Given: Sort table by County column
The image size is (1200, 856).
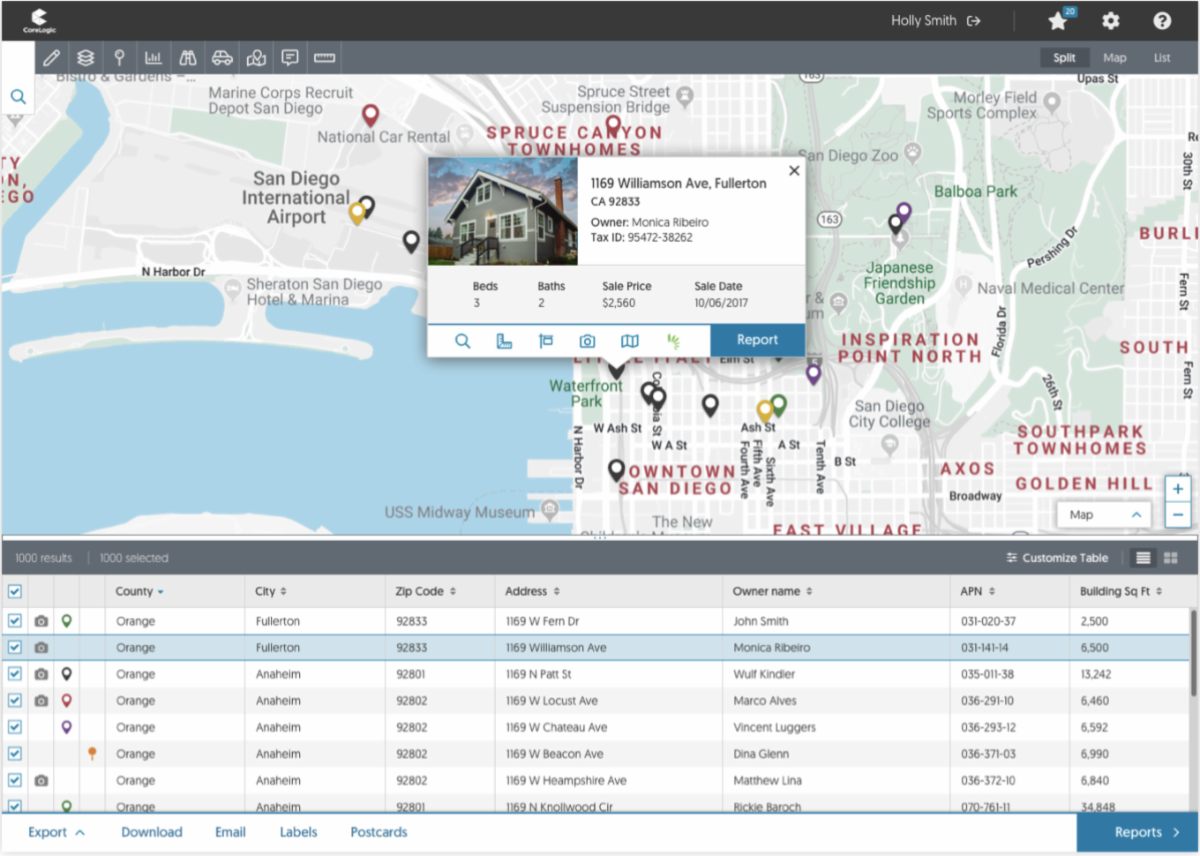Looking at the screenshot, I should click(139, 591).
